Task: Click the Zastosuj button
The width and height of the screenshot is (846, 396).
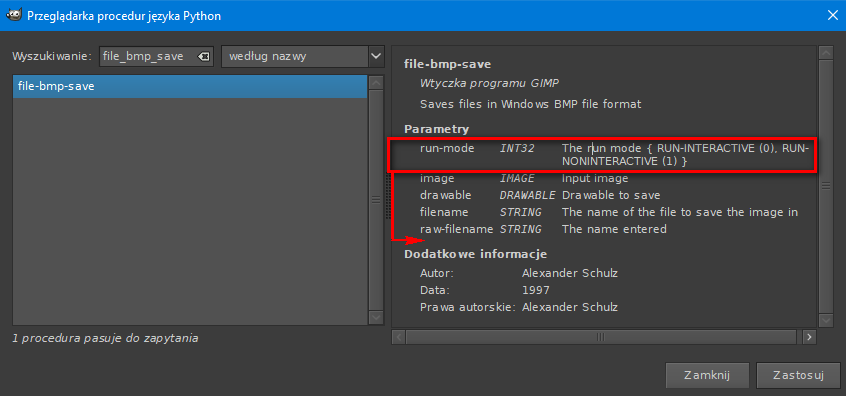Action: click(799, 375)
